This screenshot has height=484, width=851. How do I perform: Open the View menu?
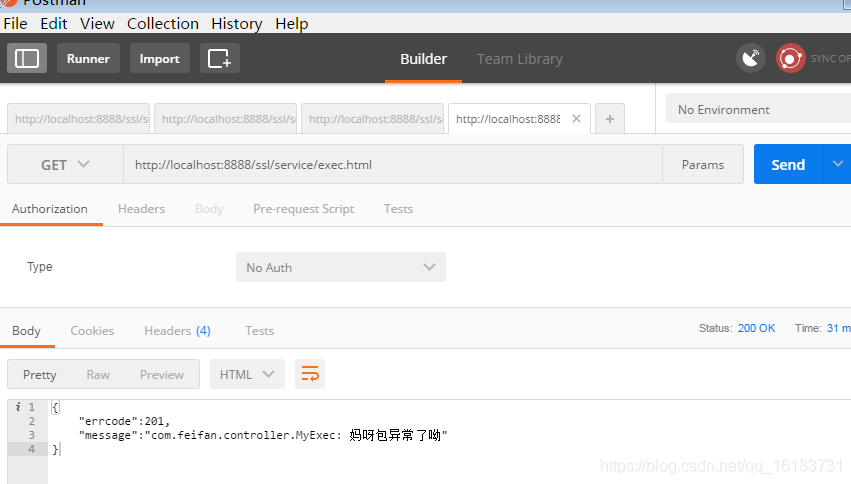pos(97,23)
